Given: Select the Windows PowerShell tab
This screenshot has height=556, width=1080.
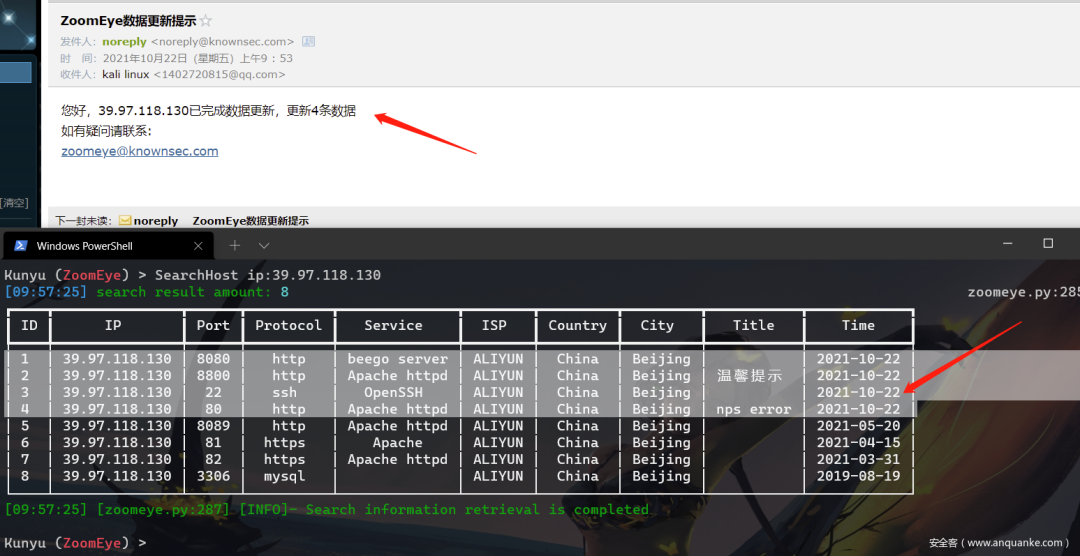Looking at the screenshot, I should pos(108,246).
